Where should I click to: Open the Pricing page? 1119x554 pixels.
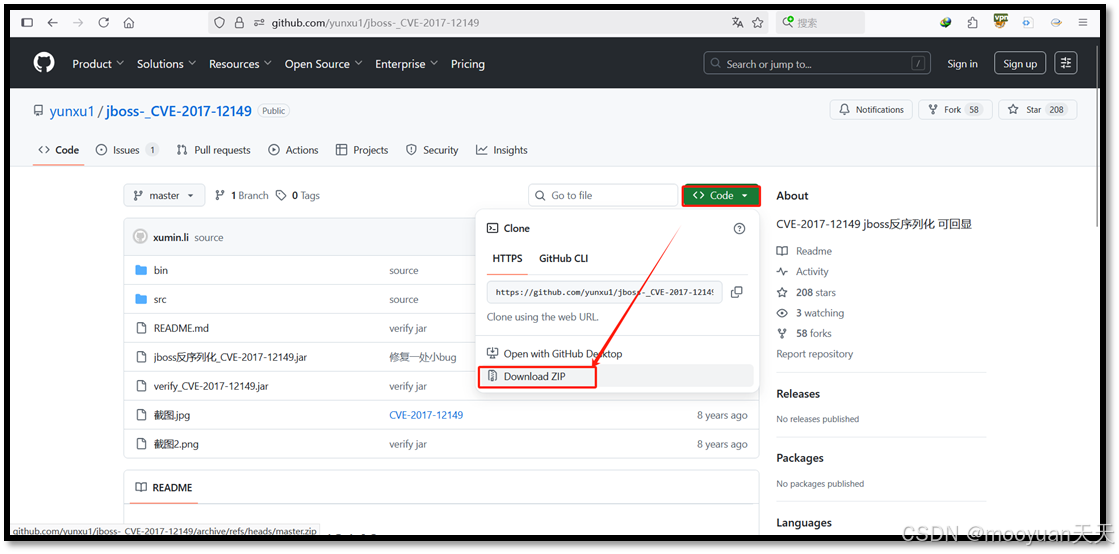pyautogui.click(x=467, y=64)
